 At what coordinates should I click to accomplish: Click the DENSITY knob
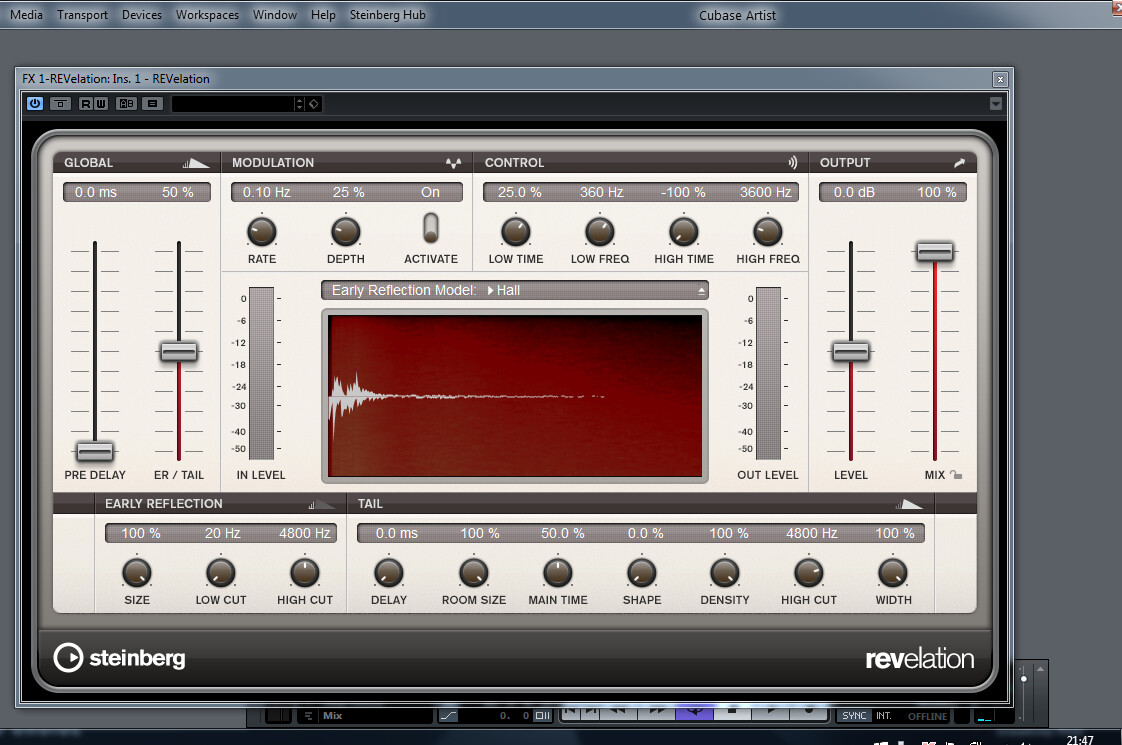pos(725,573)
